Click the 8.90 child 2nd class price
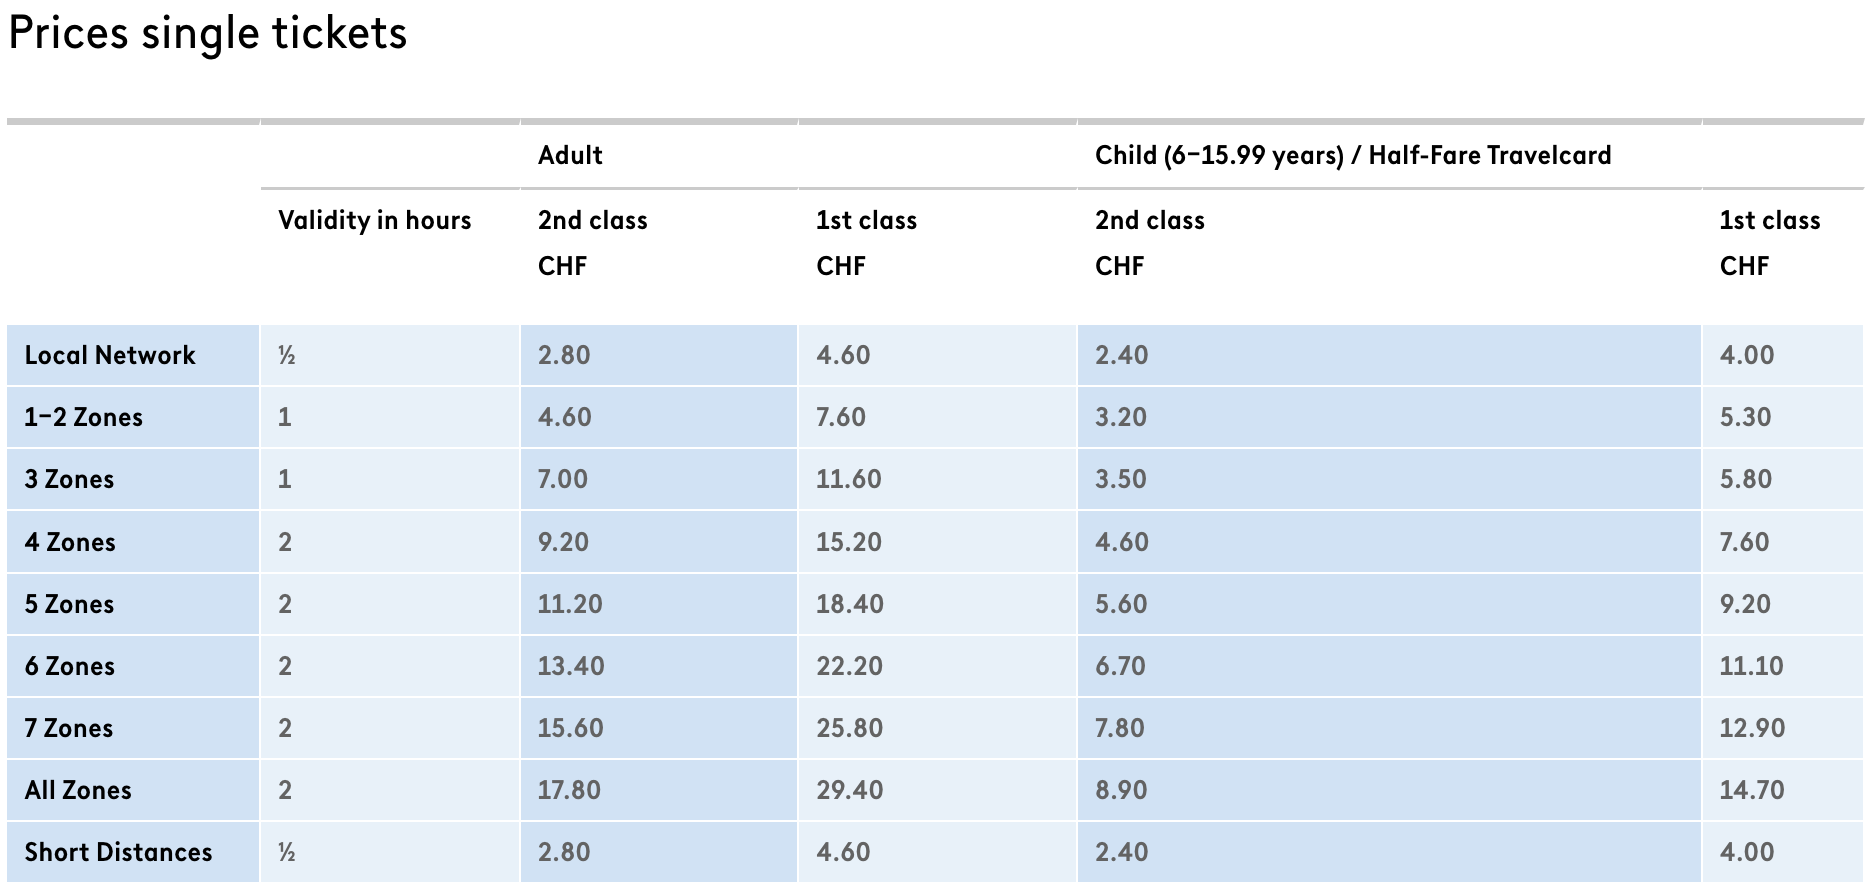 pos(1120,790)
